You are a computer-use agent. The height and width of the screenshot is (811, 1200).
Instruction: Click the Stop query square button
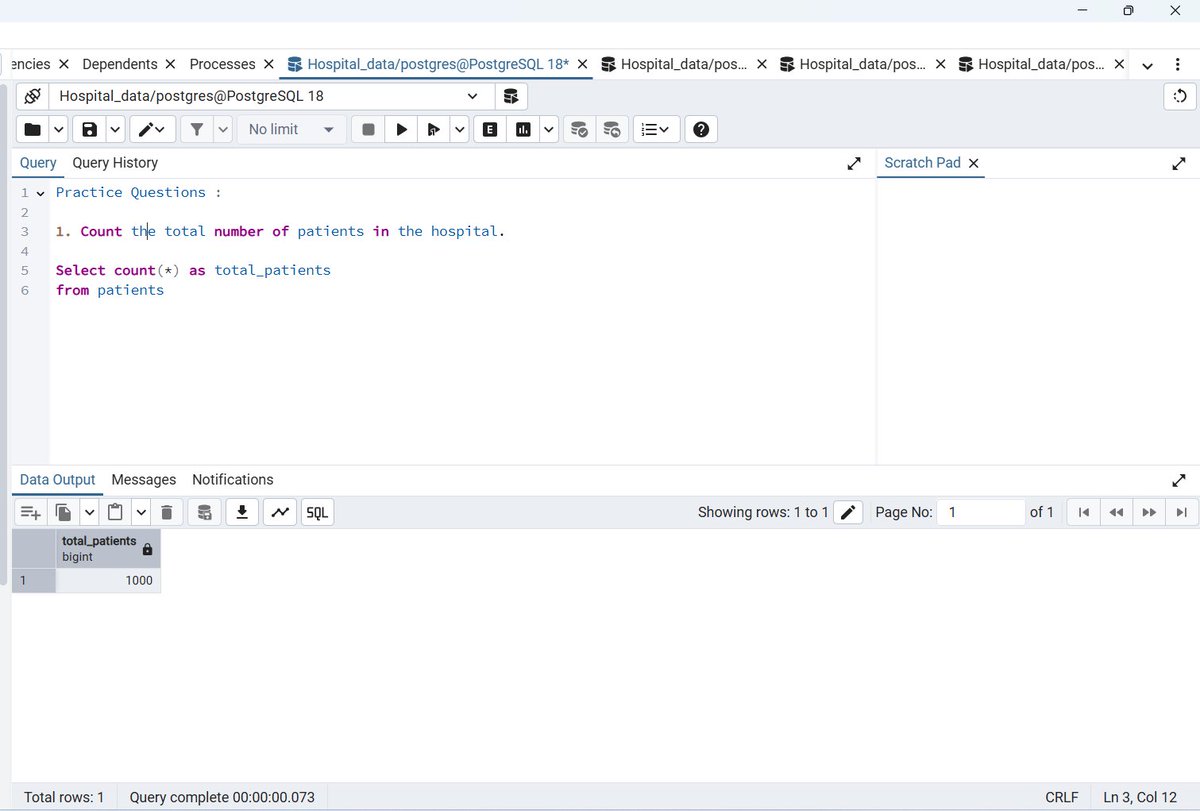coord(368,129)
